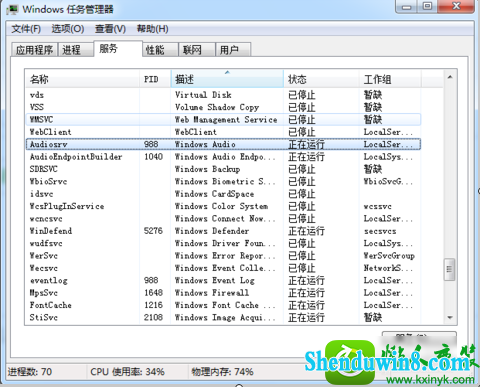Select the wcncsvc service row
Image resolution: width=480 pixels, height=387 pixels.
[223, 219]
